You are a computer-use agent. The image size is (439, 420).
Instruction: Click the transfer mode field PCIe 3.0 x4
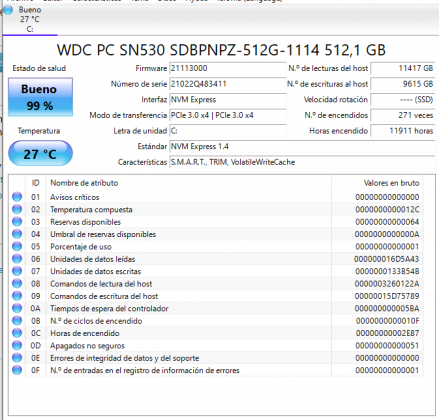pos(228,115)
